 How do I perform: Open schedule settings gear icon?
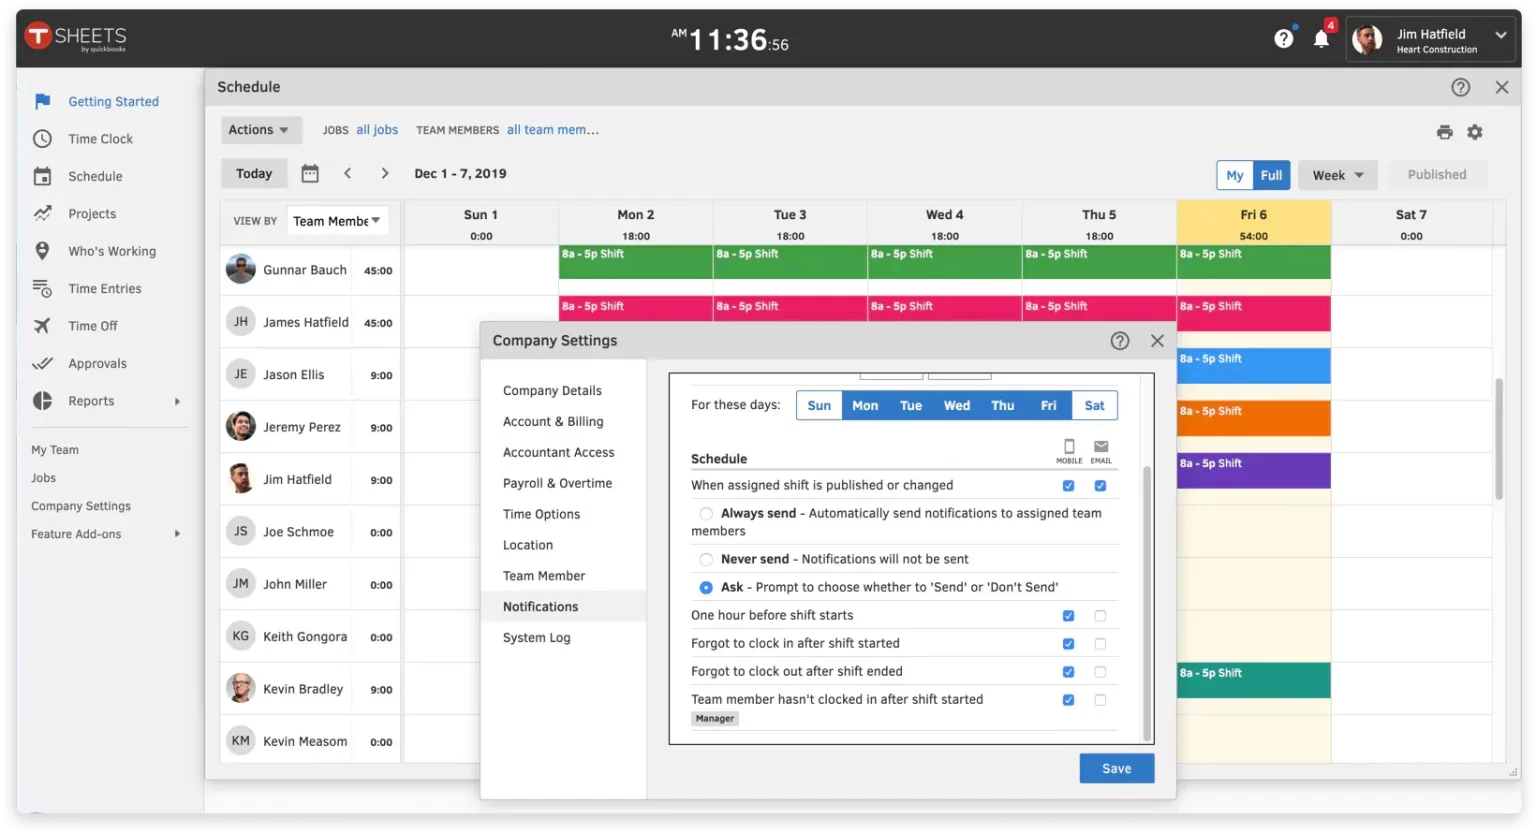(x=1475, y=132)
